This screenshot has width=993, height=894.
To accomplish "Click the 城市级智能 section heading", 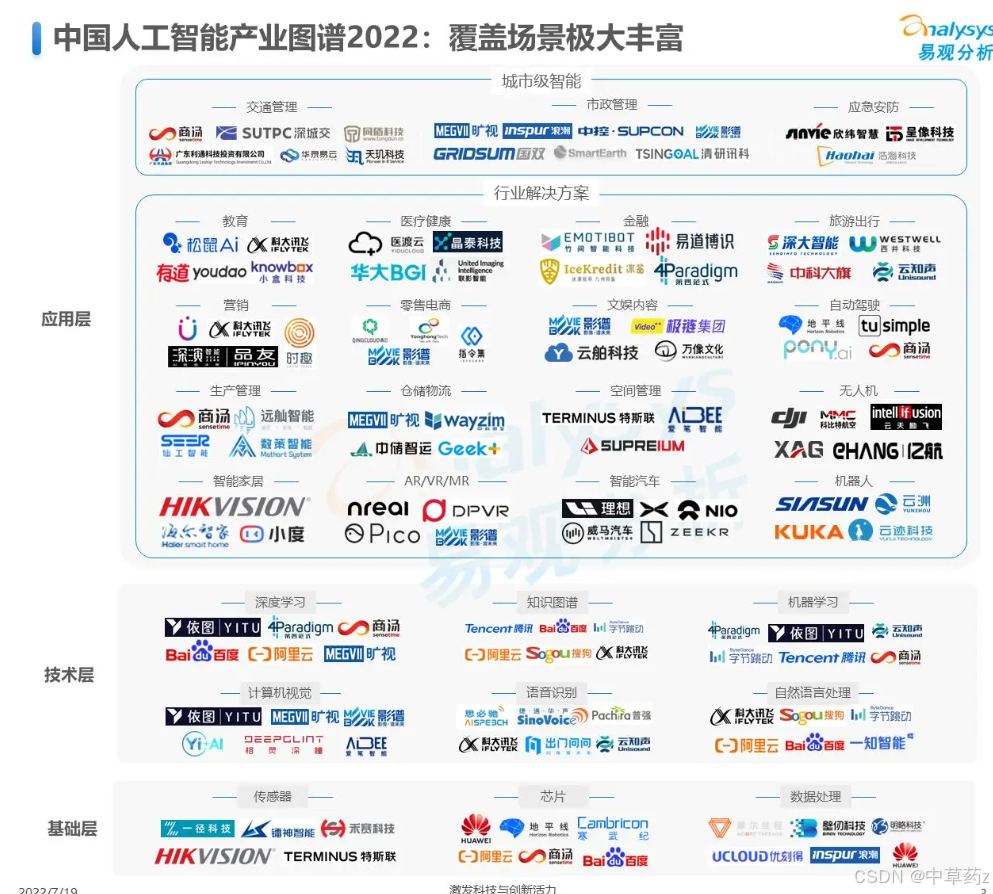I will [541, 81].
